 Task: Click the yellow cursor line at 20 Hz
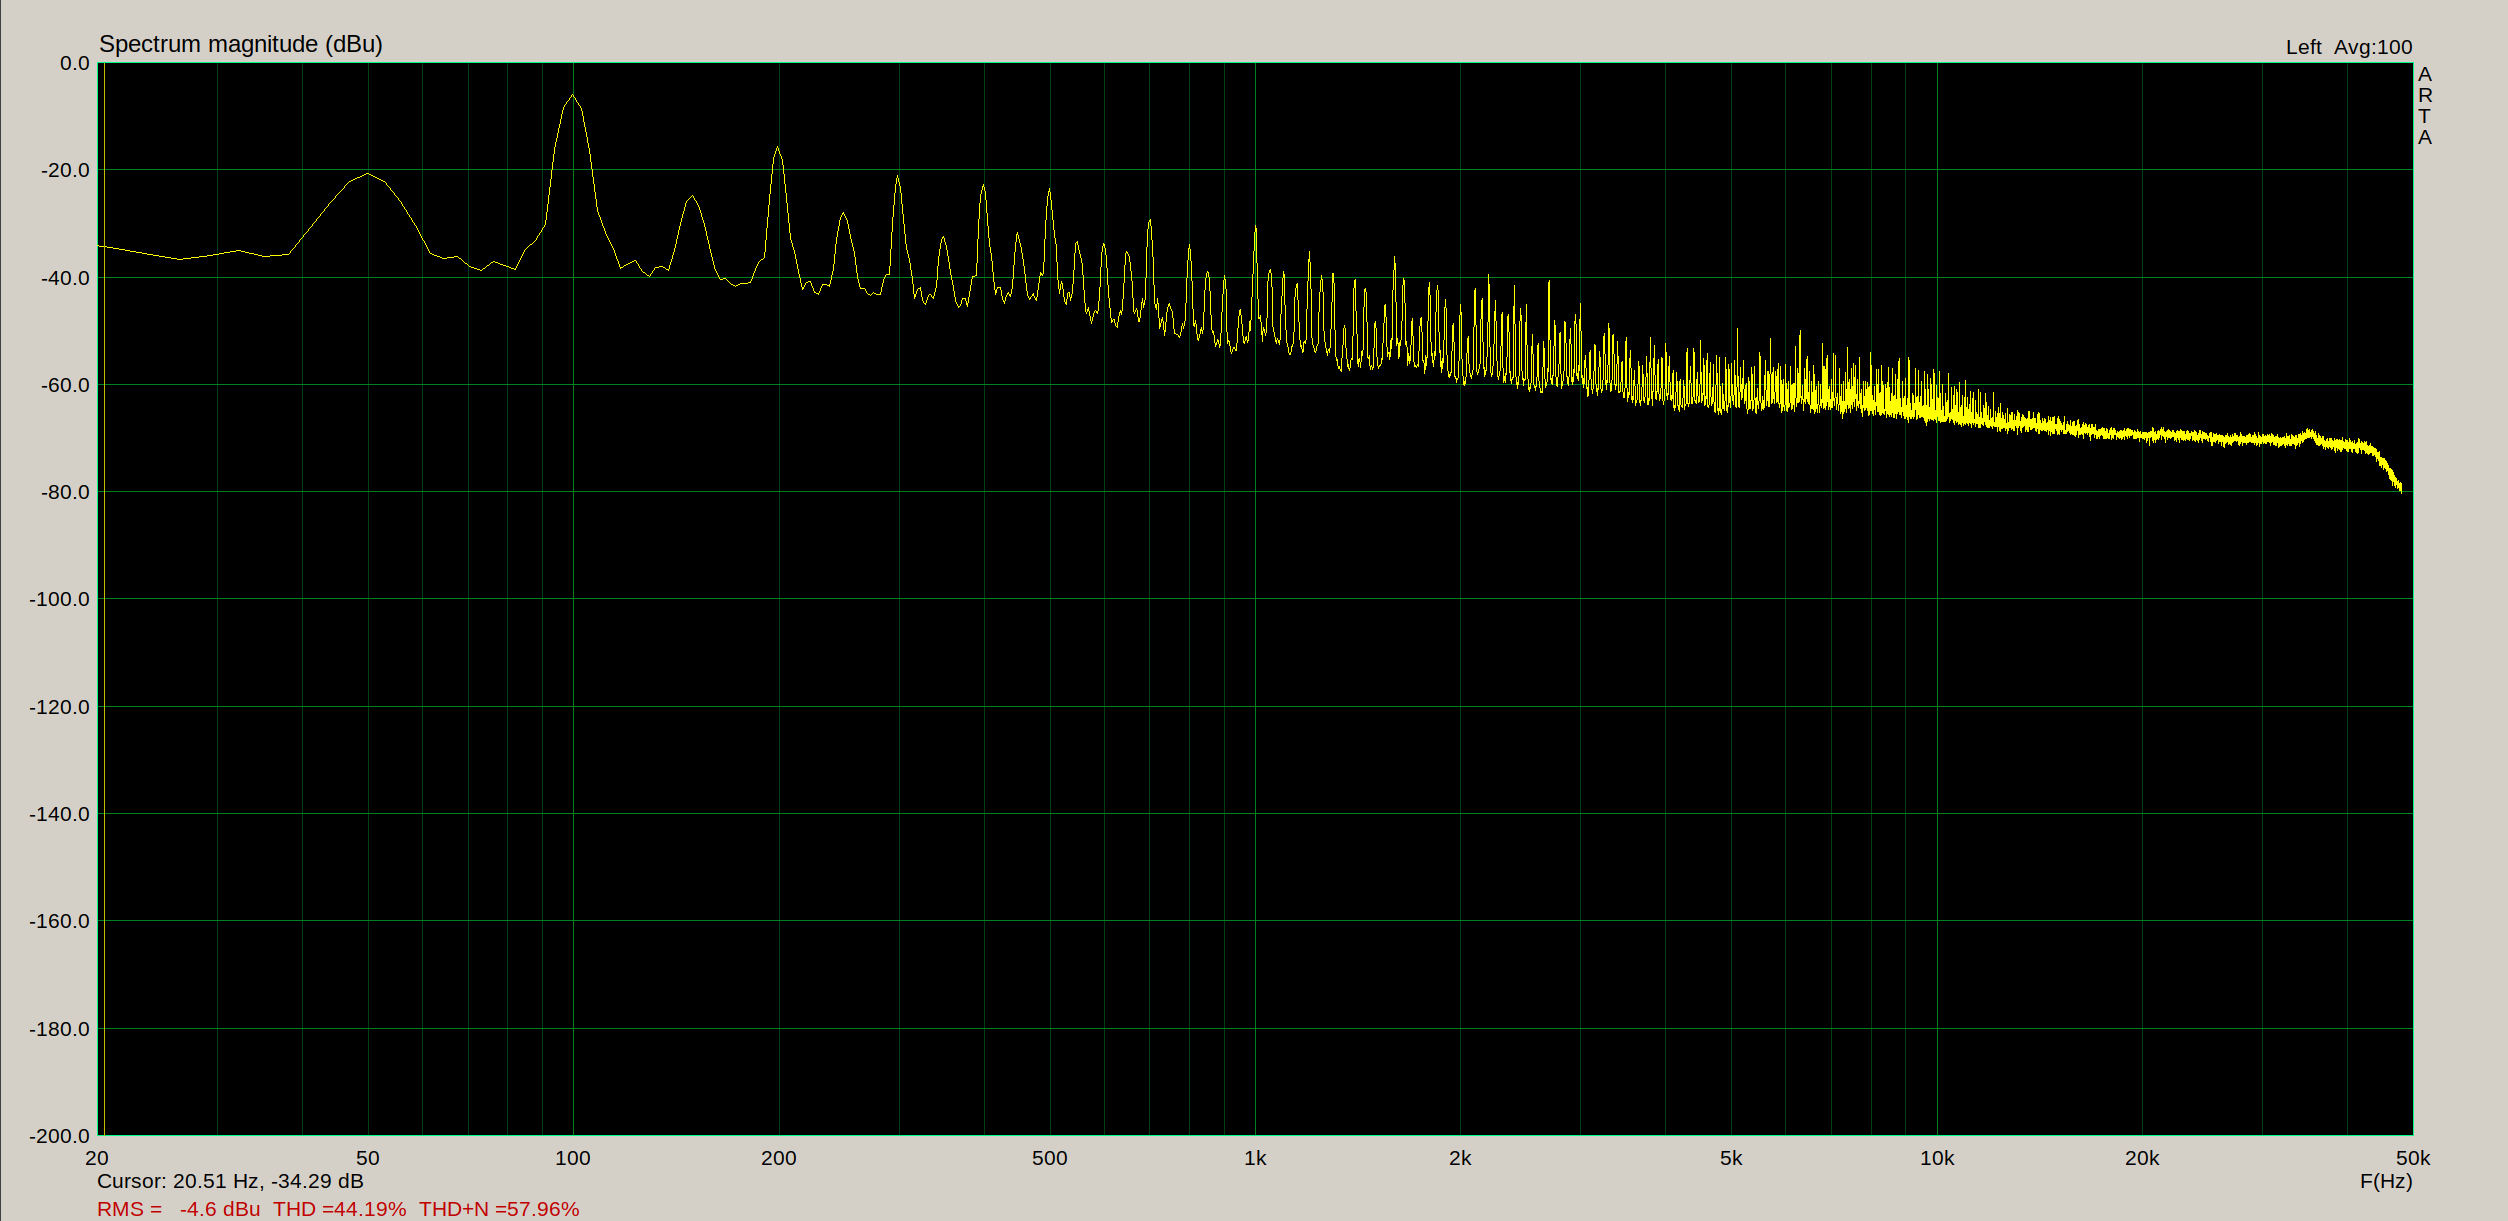pyautogui.click(x=103, y=600)
